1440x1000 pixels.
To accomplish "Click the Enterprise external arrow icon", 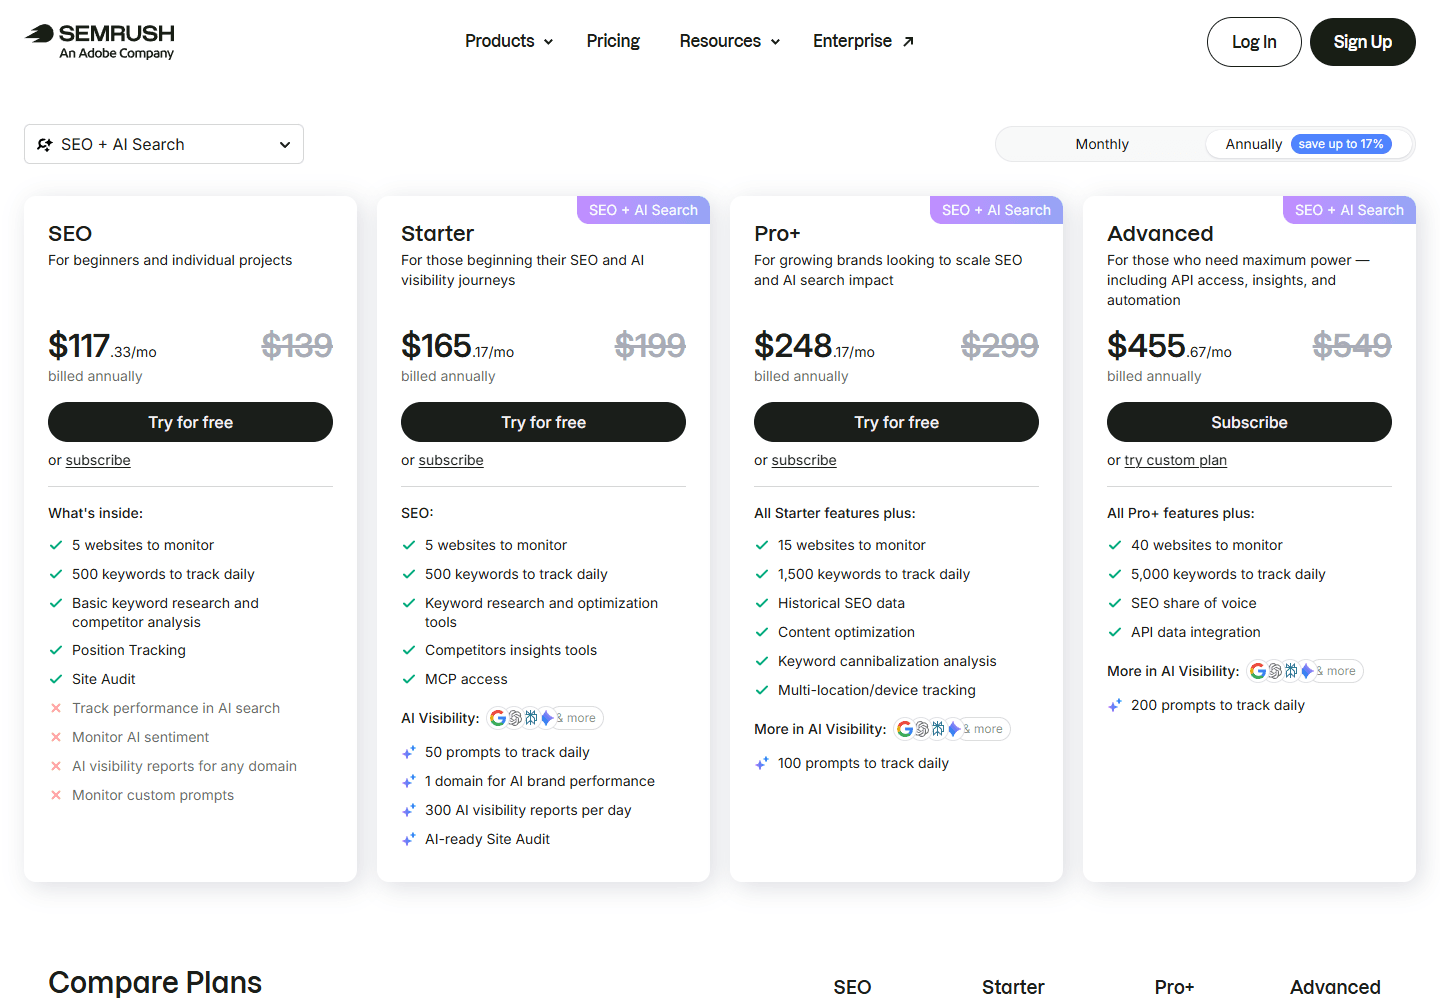I will 908,42.
